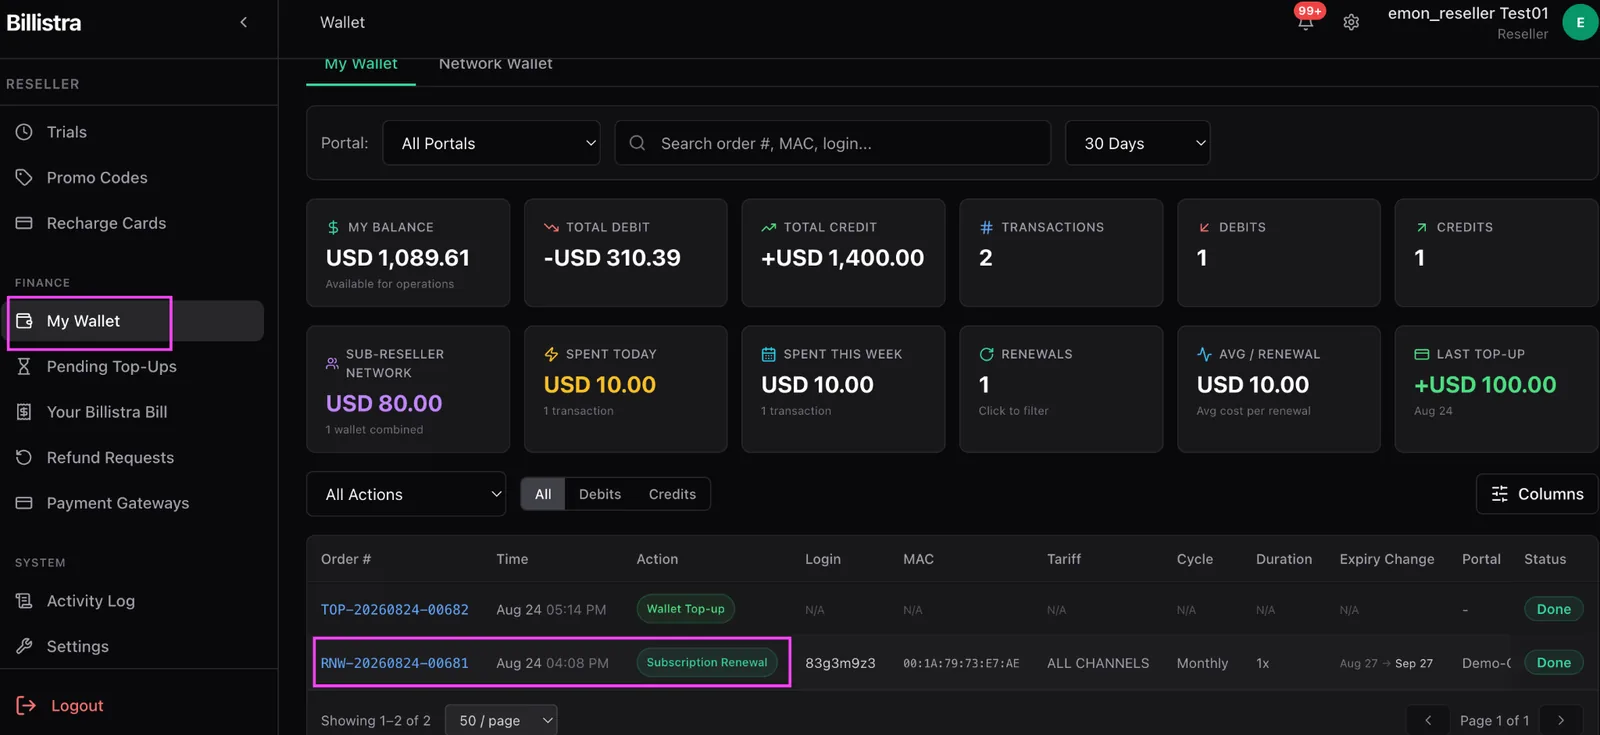Click the search magnifier icon
The height and width of the screenshot is (735, 1600).
pyautogui.click(x=637, y=143)
